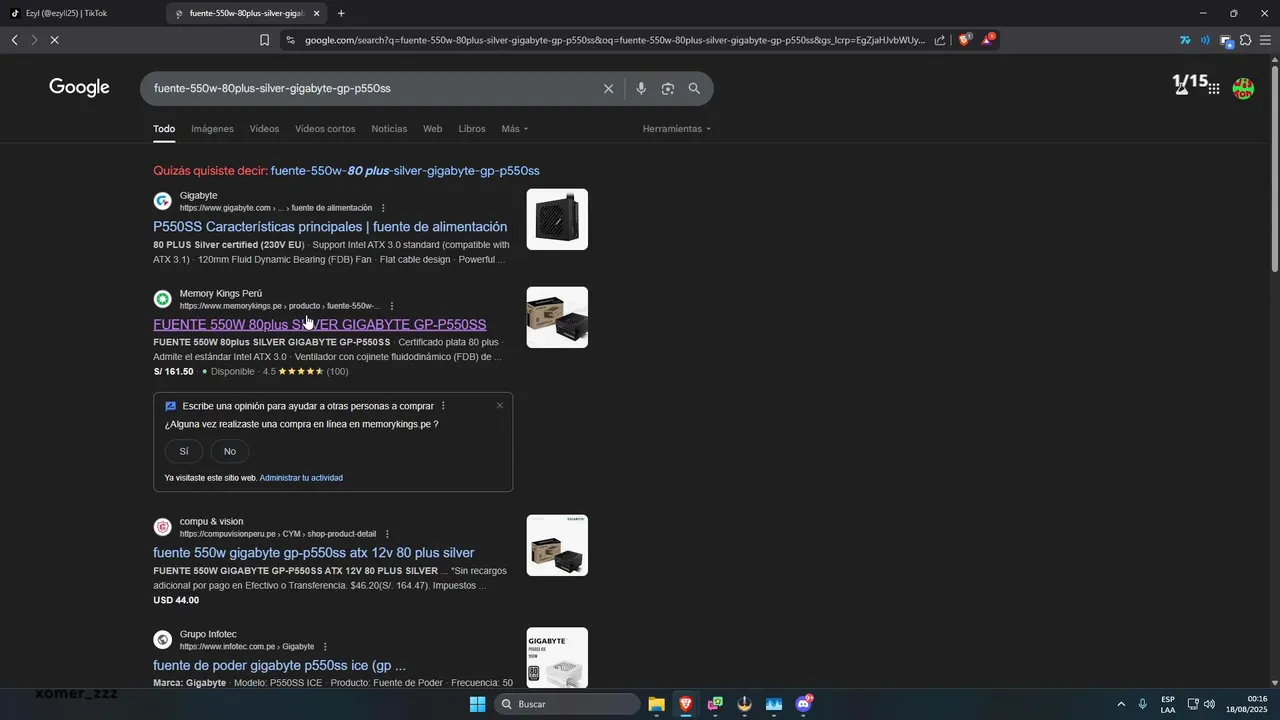Open the Brave main menu
The width and height of the screenshot is (1280, 720).
1266,40
